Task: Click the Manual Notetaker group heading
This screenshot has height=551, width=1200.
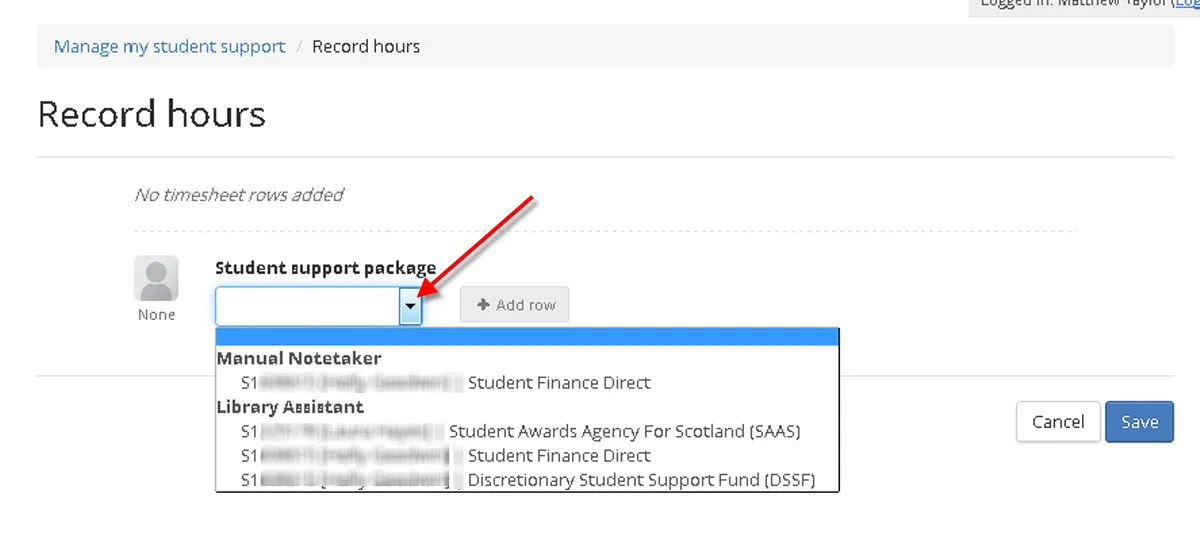Action: coord(299,358)
